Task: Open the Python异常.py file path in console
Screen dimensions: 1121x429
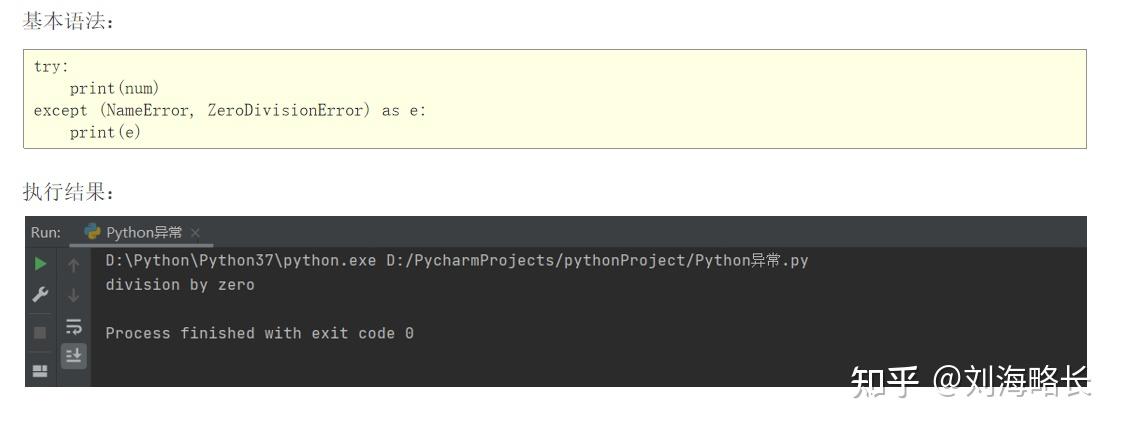Action: pos(597,260)
